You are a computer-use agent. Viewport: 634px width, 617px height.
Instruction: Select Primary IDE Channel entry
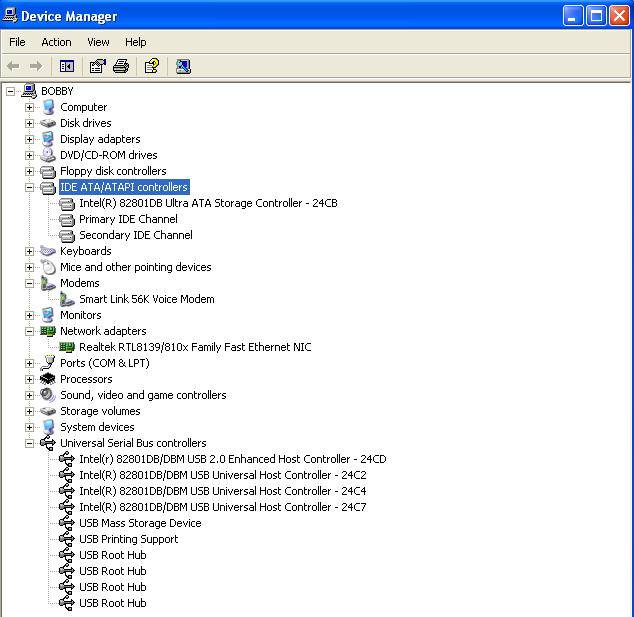click(x=128, y=219)
